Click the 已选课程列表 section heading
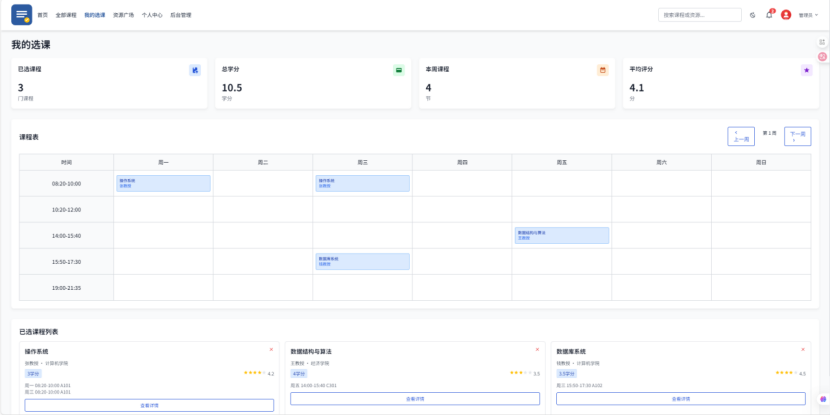This screenshot has height=416, width=831. [39, 332]
